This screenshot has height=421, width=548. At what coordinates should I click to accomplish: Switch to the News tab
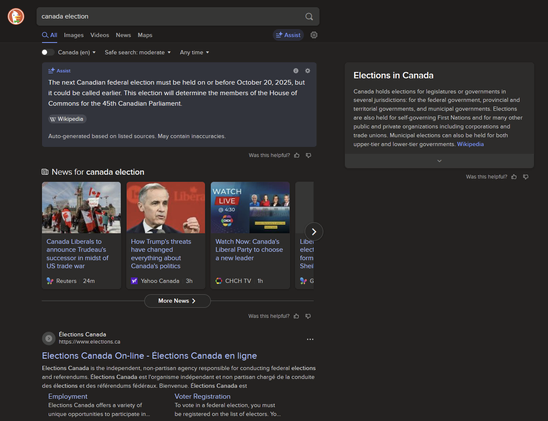point(123,35)
